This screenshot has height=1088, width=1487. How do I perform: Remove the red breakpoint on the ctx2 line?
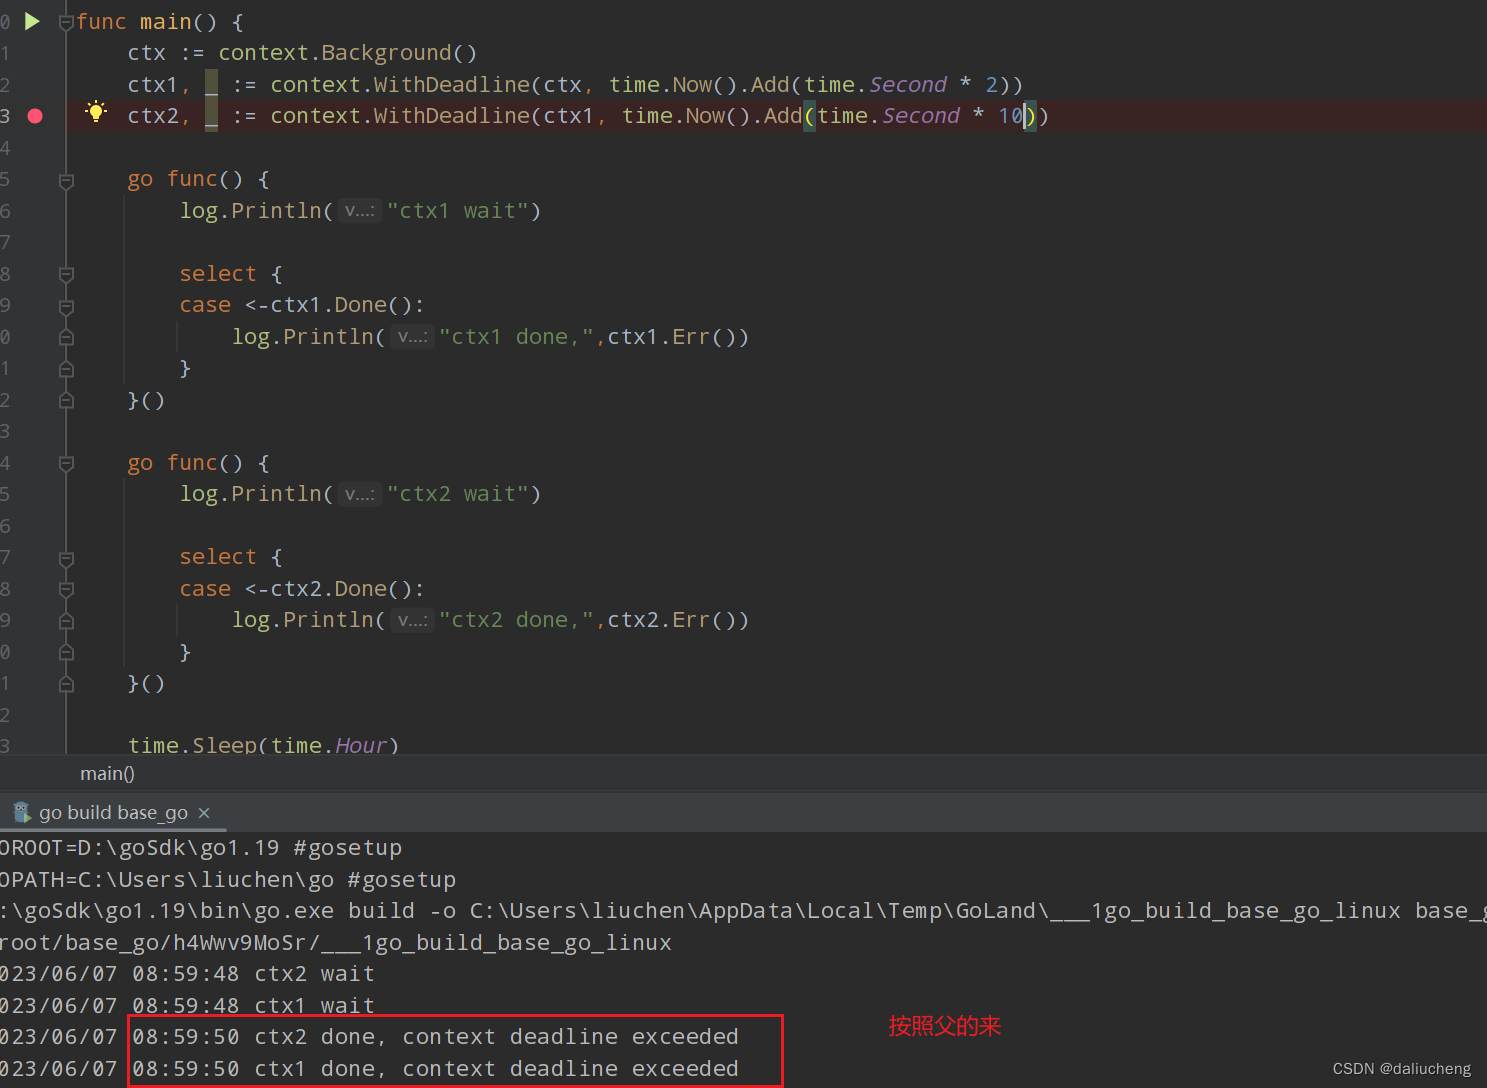click(x=35, y=116)
